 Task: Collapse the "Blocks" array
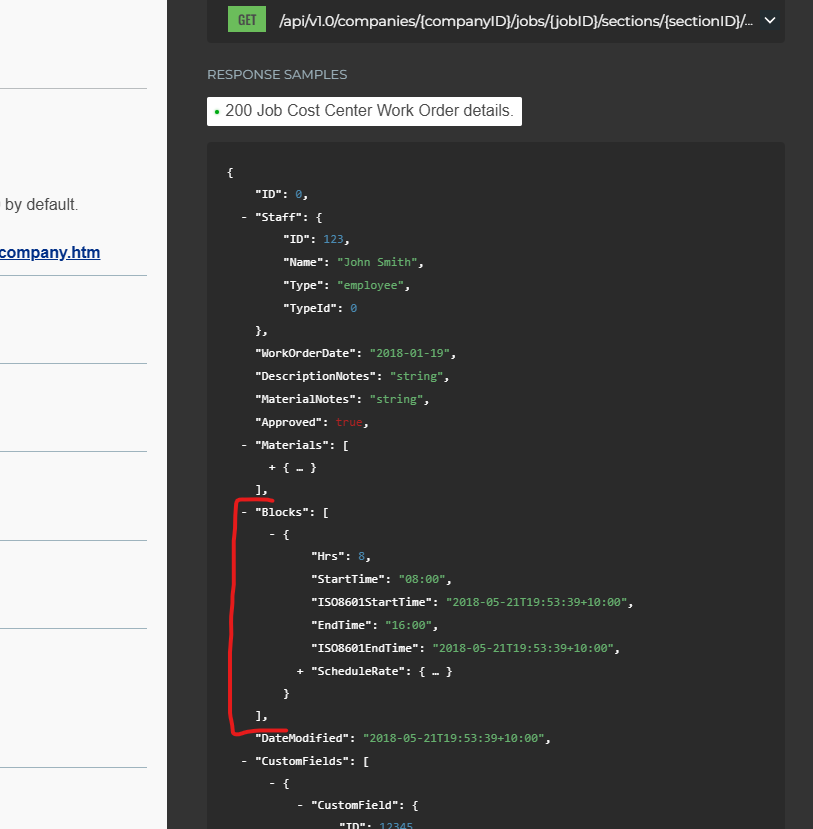point(244,512)
